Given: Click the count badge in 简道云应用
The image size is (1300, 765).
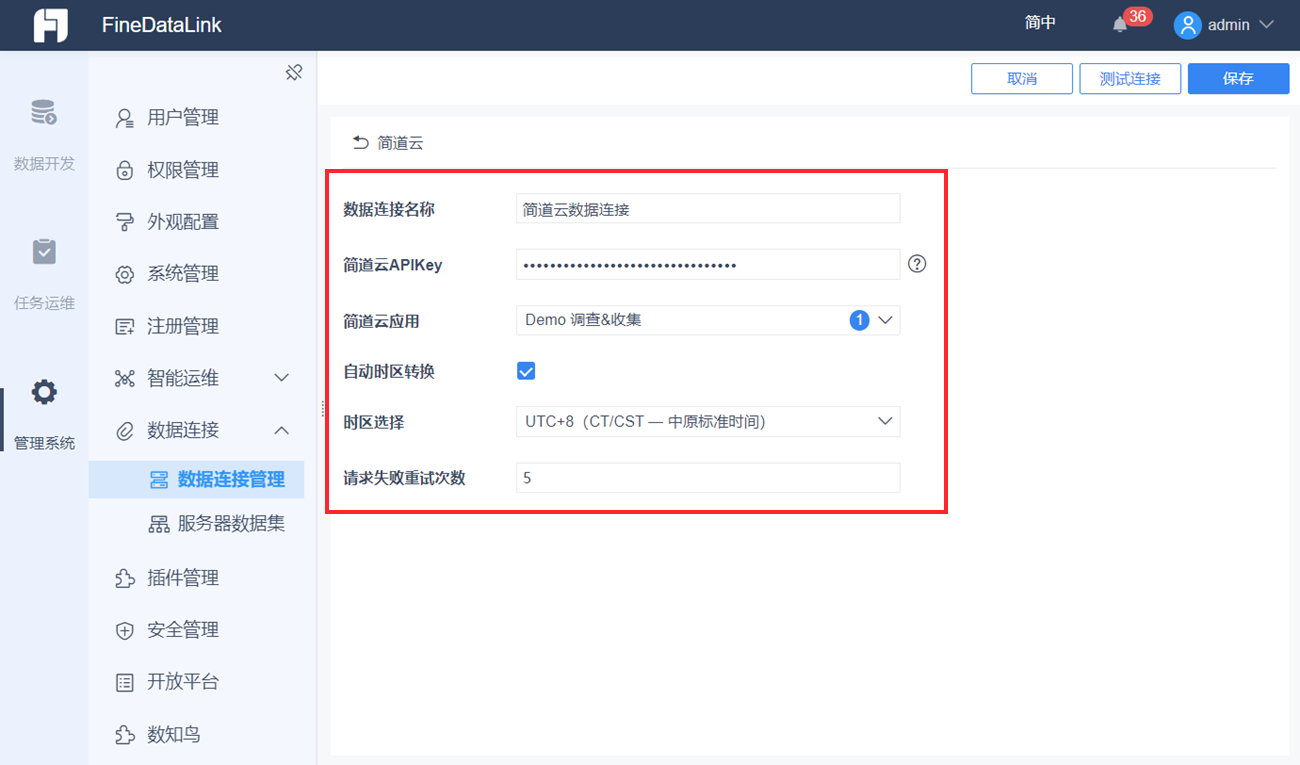Looking at the screenshot, I should (x=859, y=320).
